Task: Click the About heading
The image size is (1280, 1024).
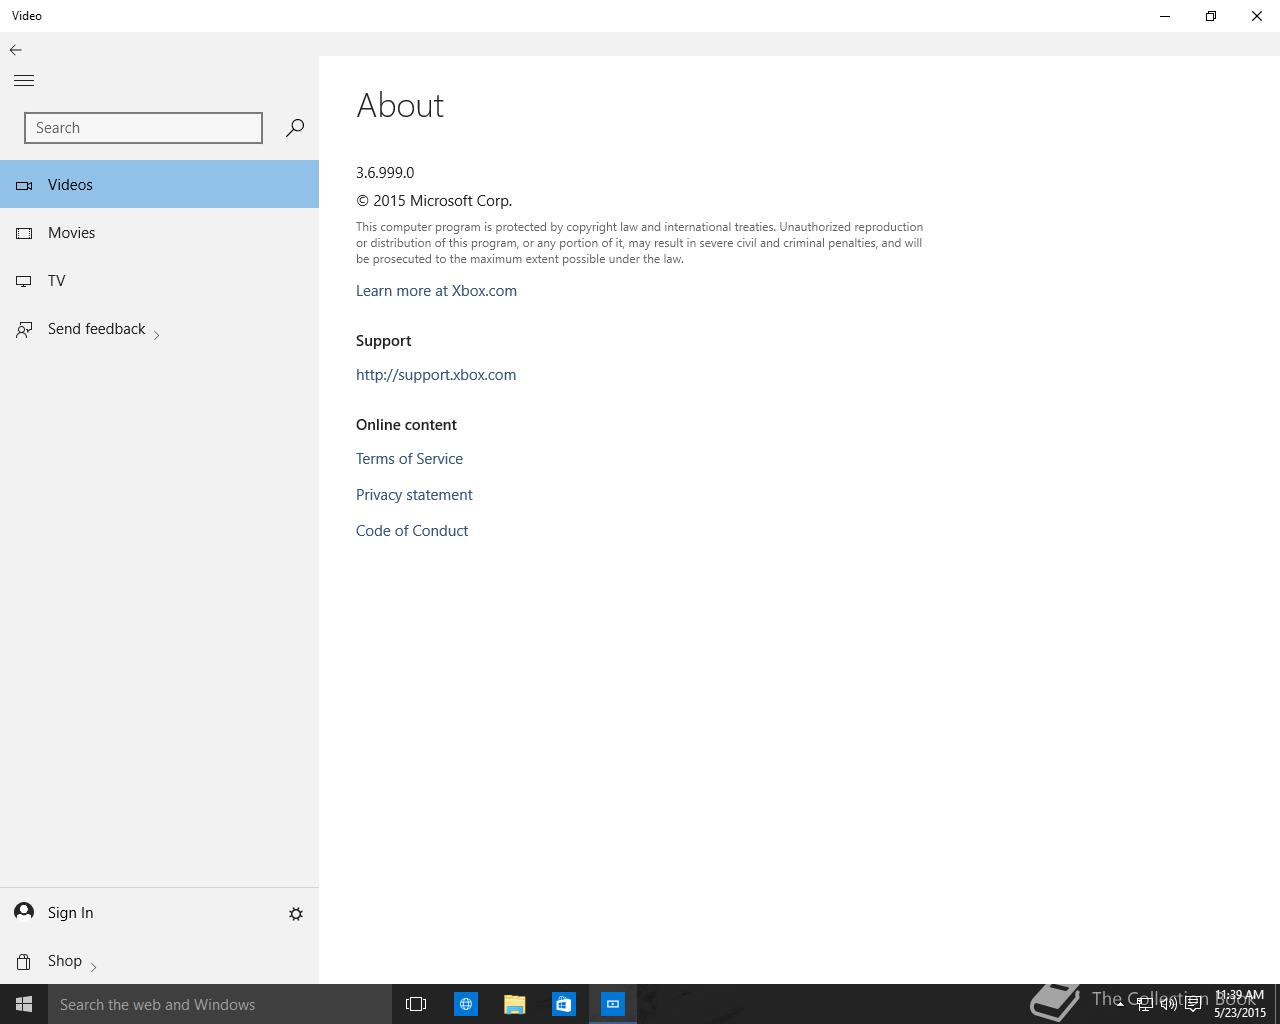Action: (400, 105)
